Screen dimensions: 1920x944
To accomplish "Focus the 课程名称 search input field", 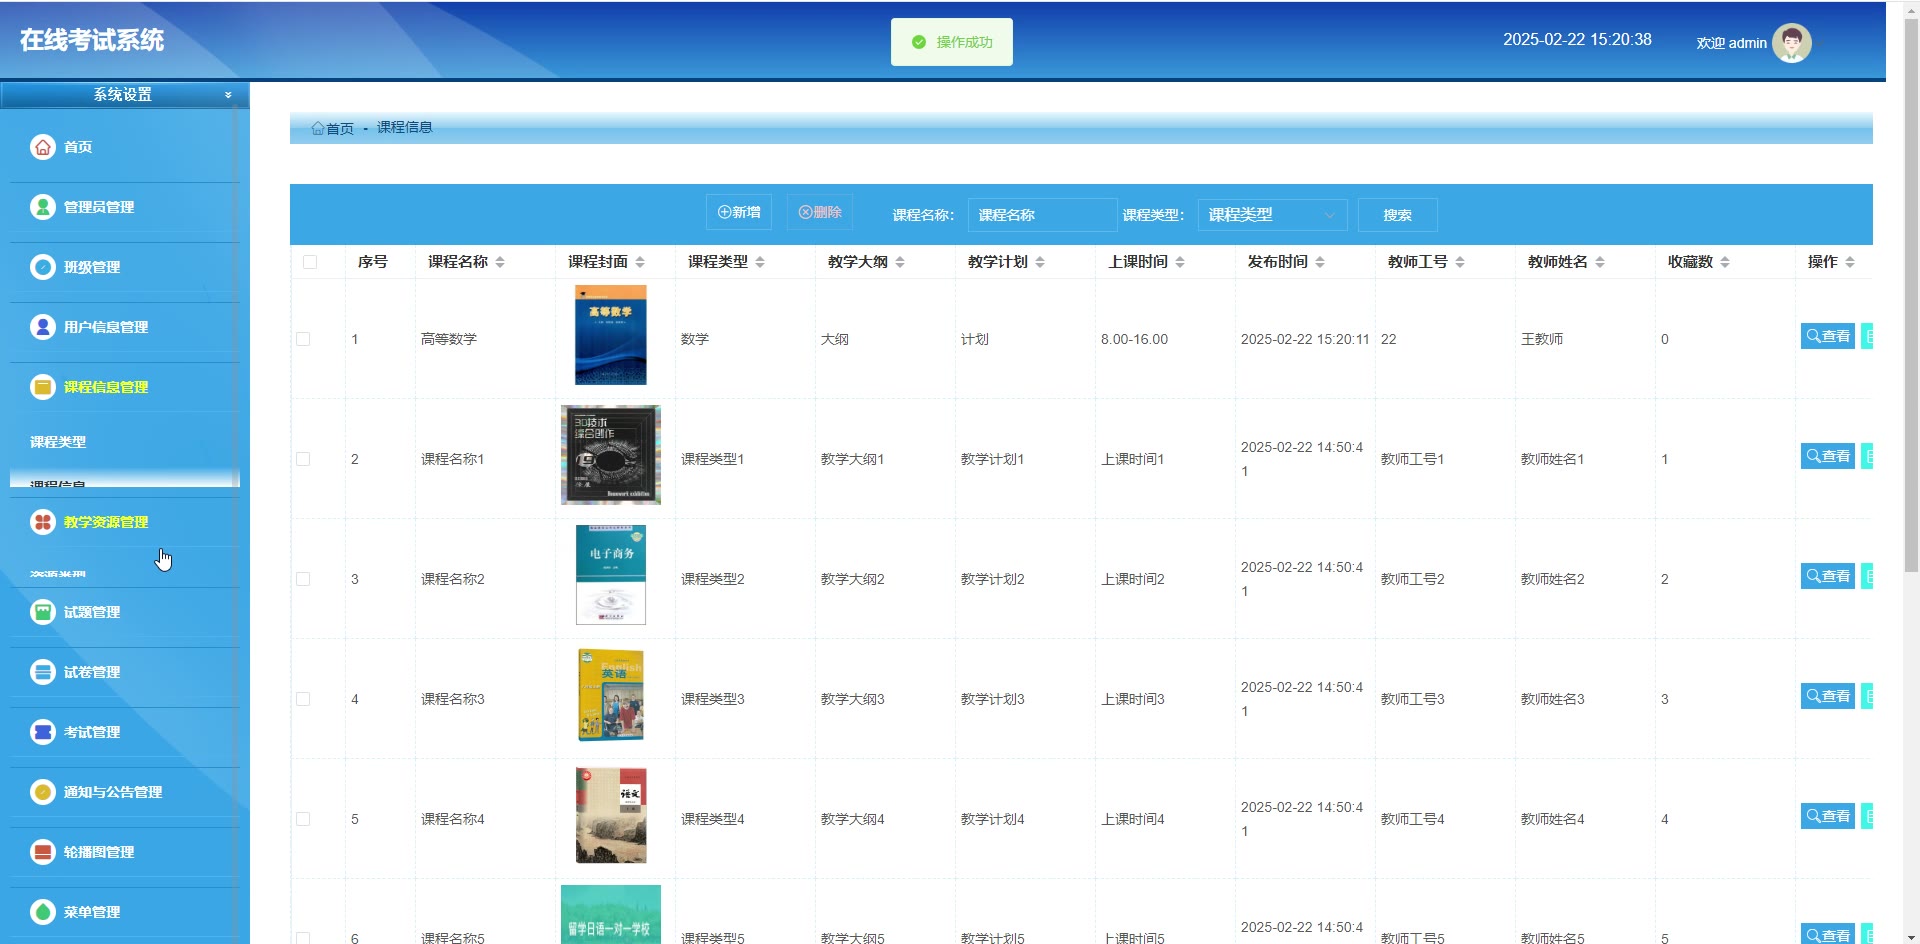I will pos(1041,215).
